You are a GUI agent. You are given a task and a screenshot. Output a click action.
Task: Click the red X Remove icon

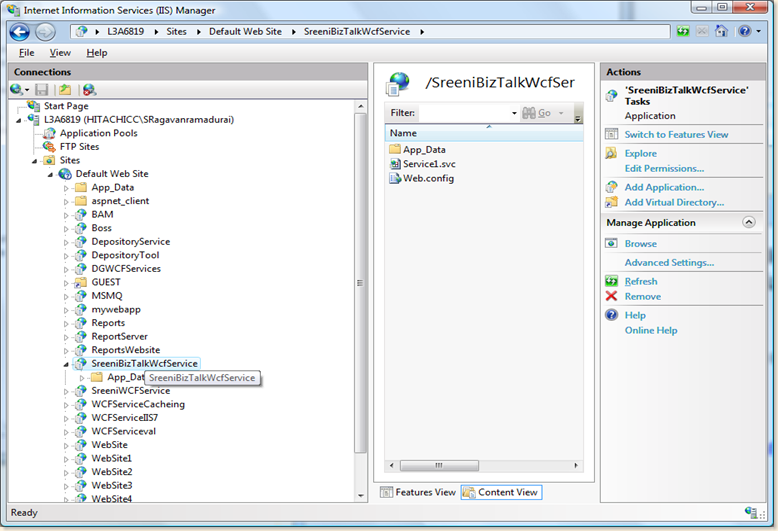[611, 296]
